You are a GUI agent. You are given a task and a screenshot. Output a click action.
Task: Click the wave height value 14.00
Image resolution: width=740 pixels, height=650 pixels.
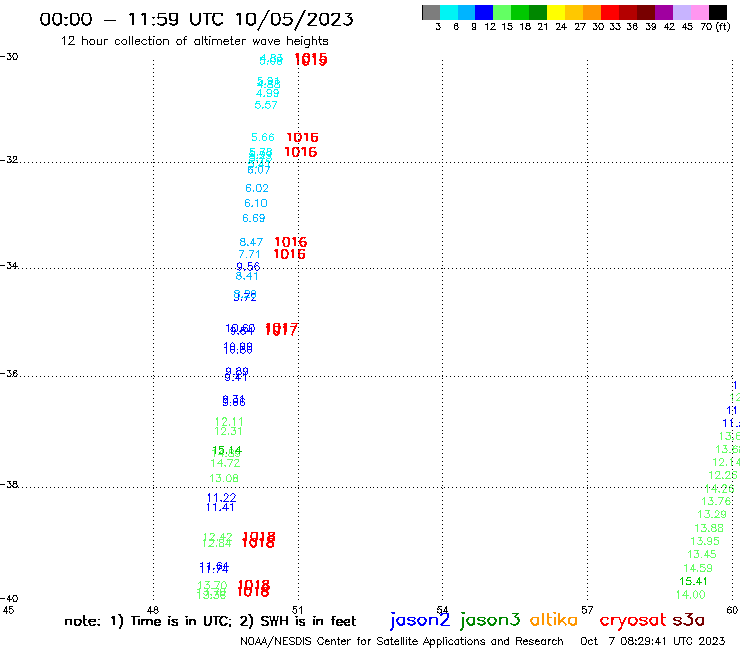point(690,595)
